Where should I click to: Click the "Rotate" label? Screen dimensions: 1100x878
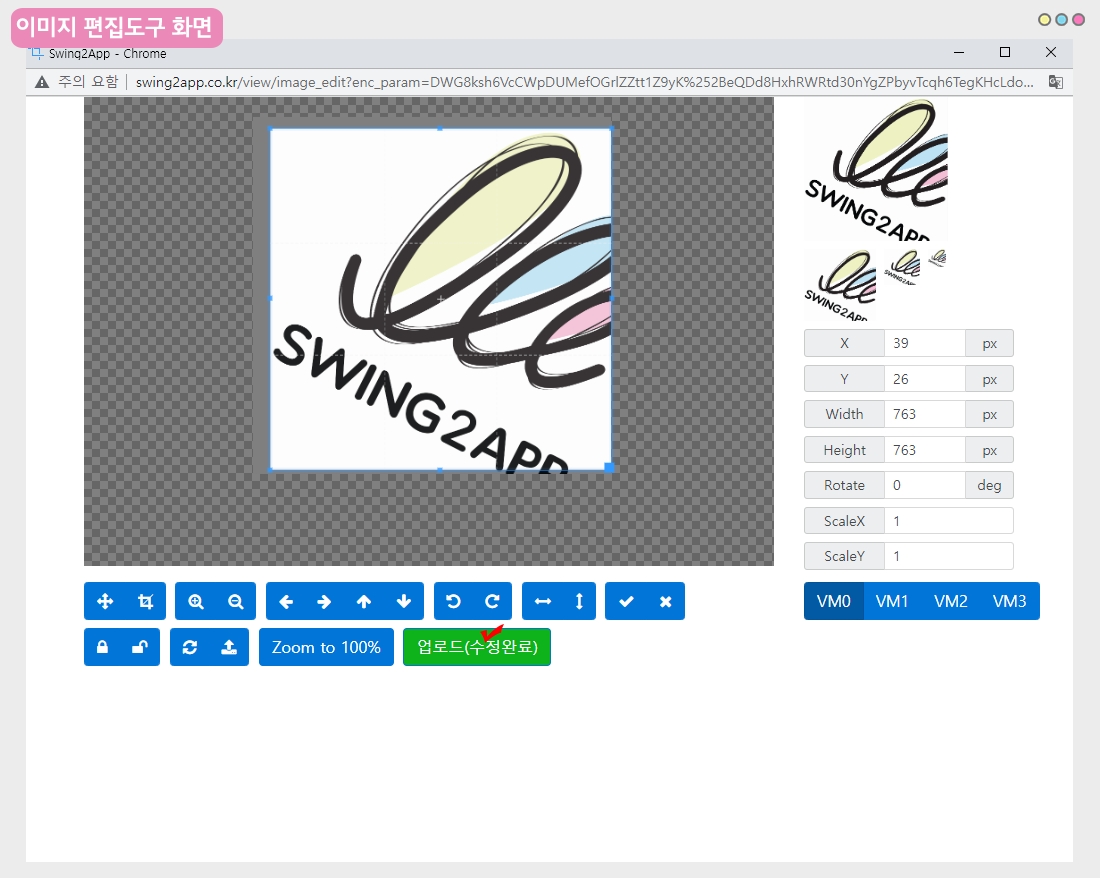coord(844,485)
